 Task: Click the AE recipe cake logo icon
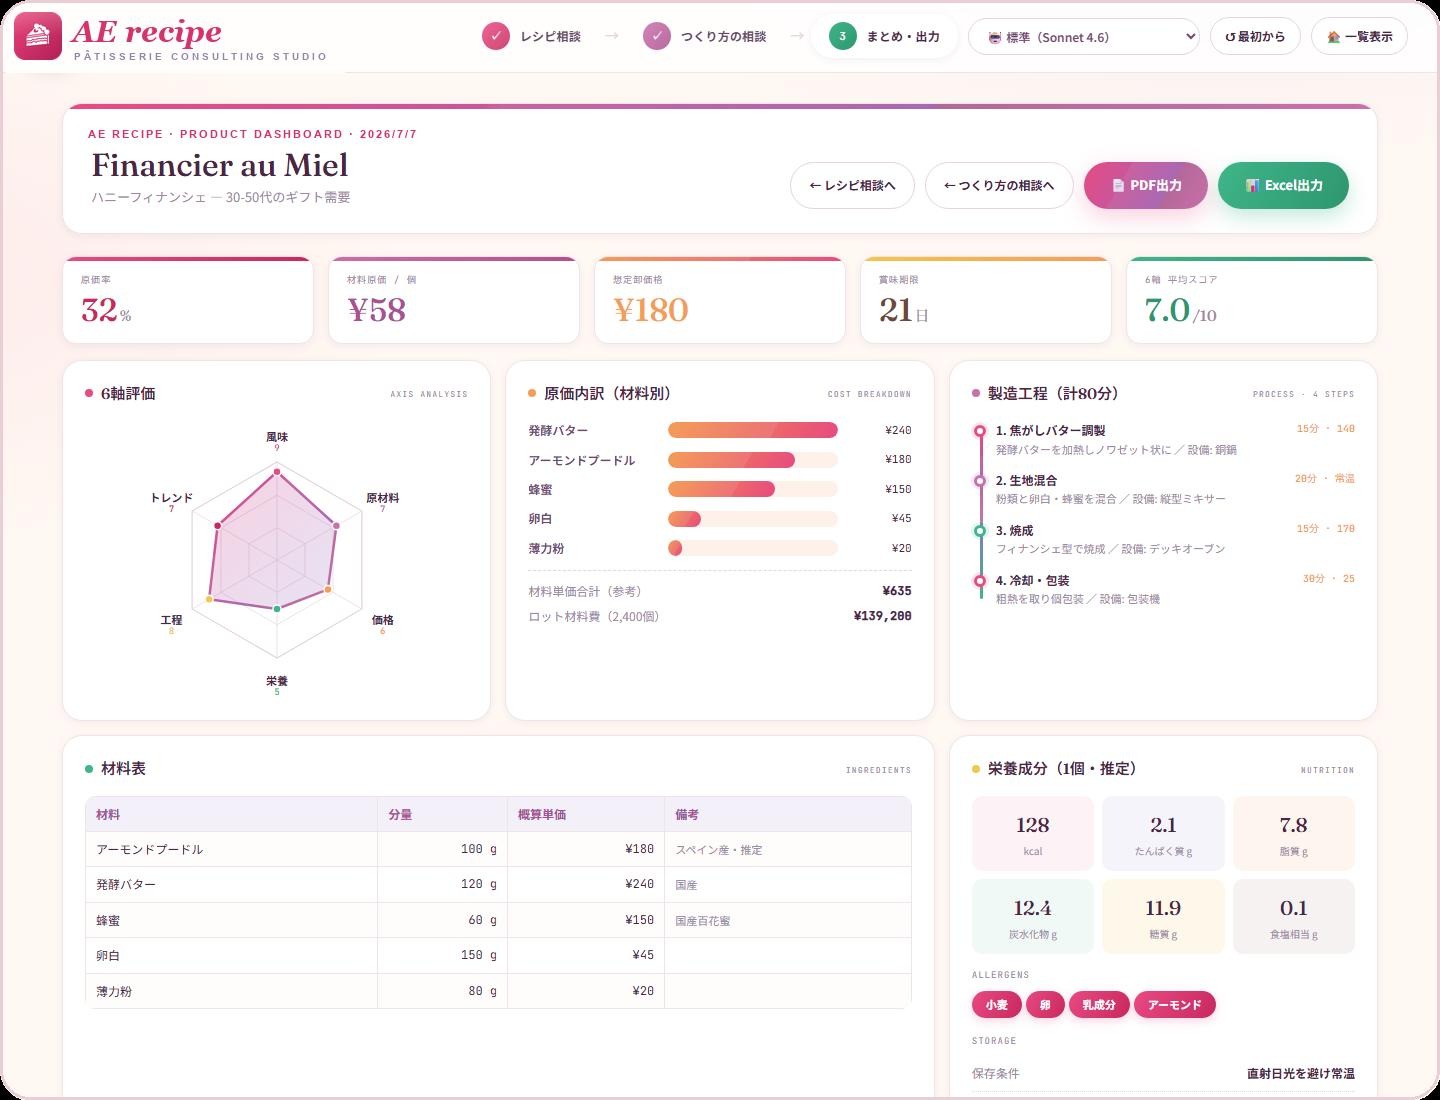point(37,36)
